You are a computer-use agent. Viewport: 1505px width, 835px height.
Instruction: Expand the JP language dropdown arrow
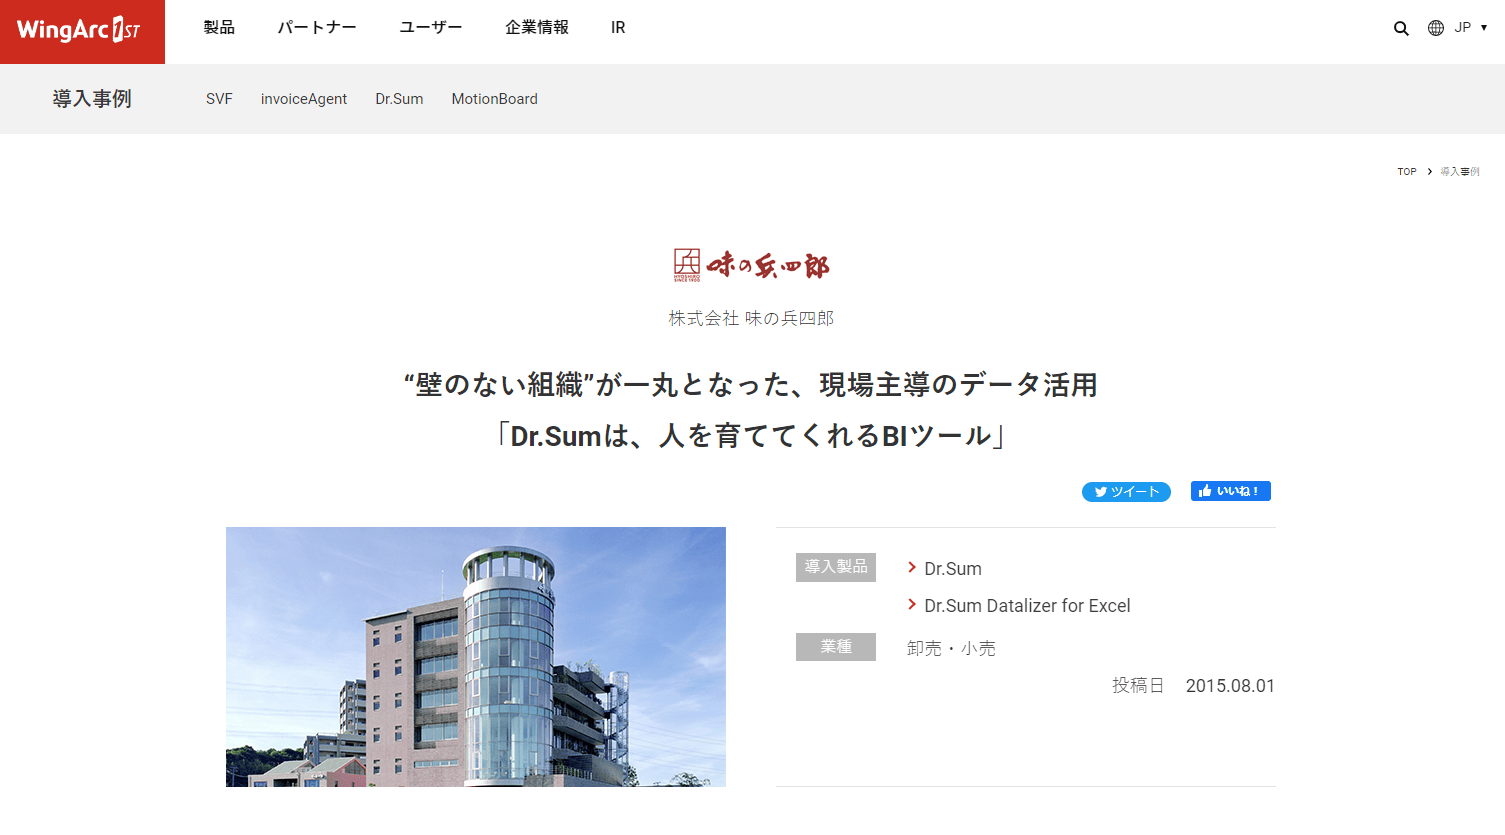[x=1484, y=28]
